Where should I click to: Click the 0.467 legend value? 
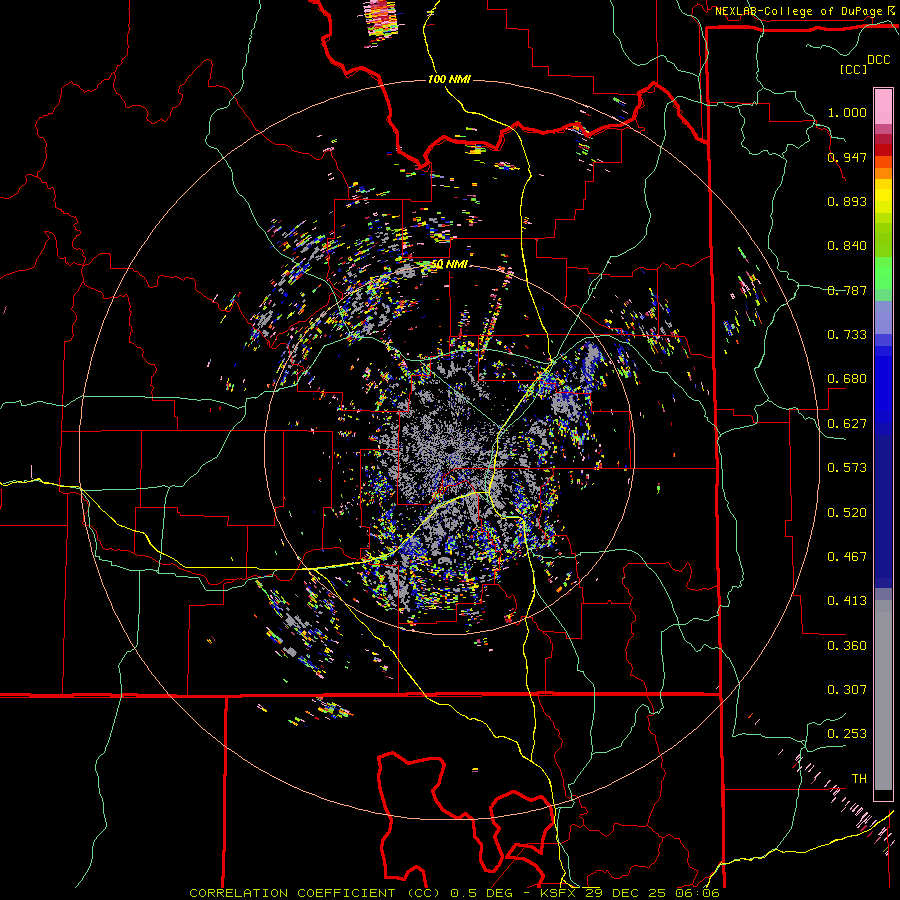pyautogui.click(x=847, y=557)
